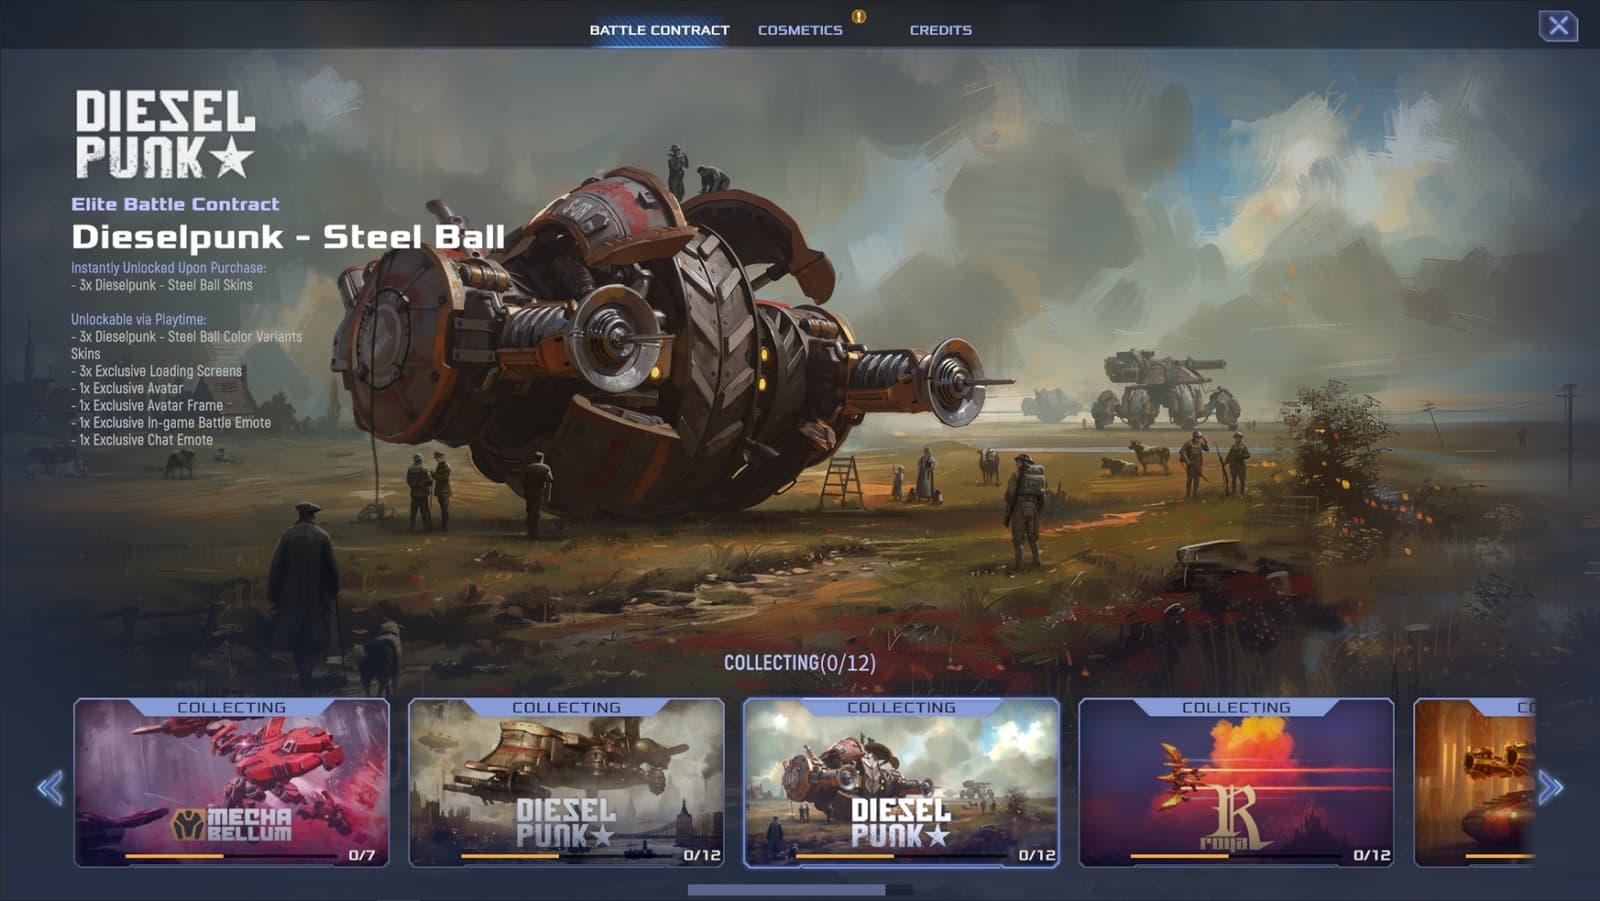Click '1x Exclusive Chat Emote' text

point(142,440)
